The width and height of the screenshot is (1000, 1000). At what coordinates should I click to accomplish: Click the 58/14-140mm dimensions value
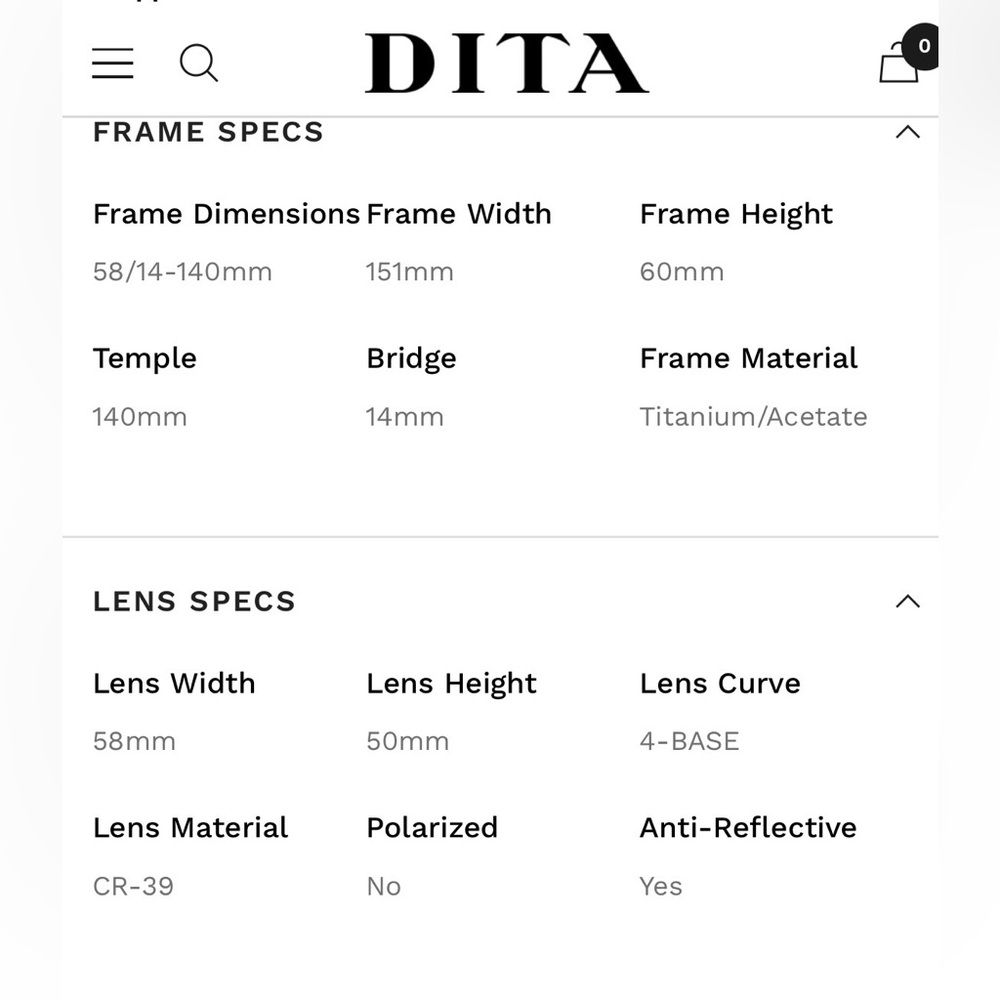[x=182, y=272]
